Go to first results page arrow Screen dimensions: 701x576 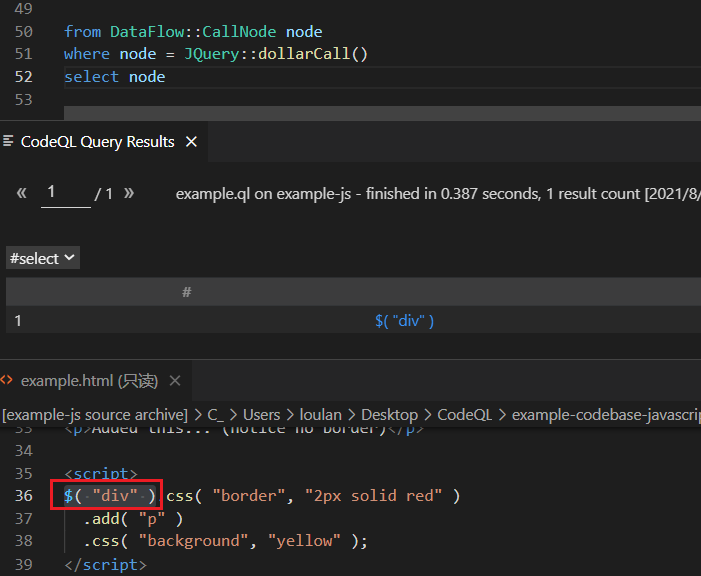21,193
